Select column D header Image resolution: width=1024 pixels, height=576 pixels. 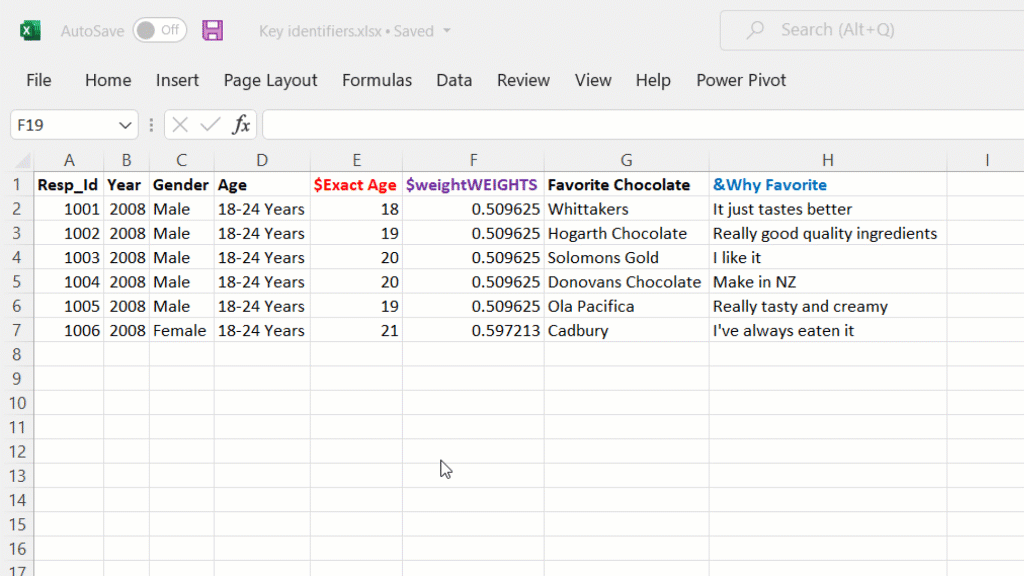tap(262, 160)
